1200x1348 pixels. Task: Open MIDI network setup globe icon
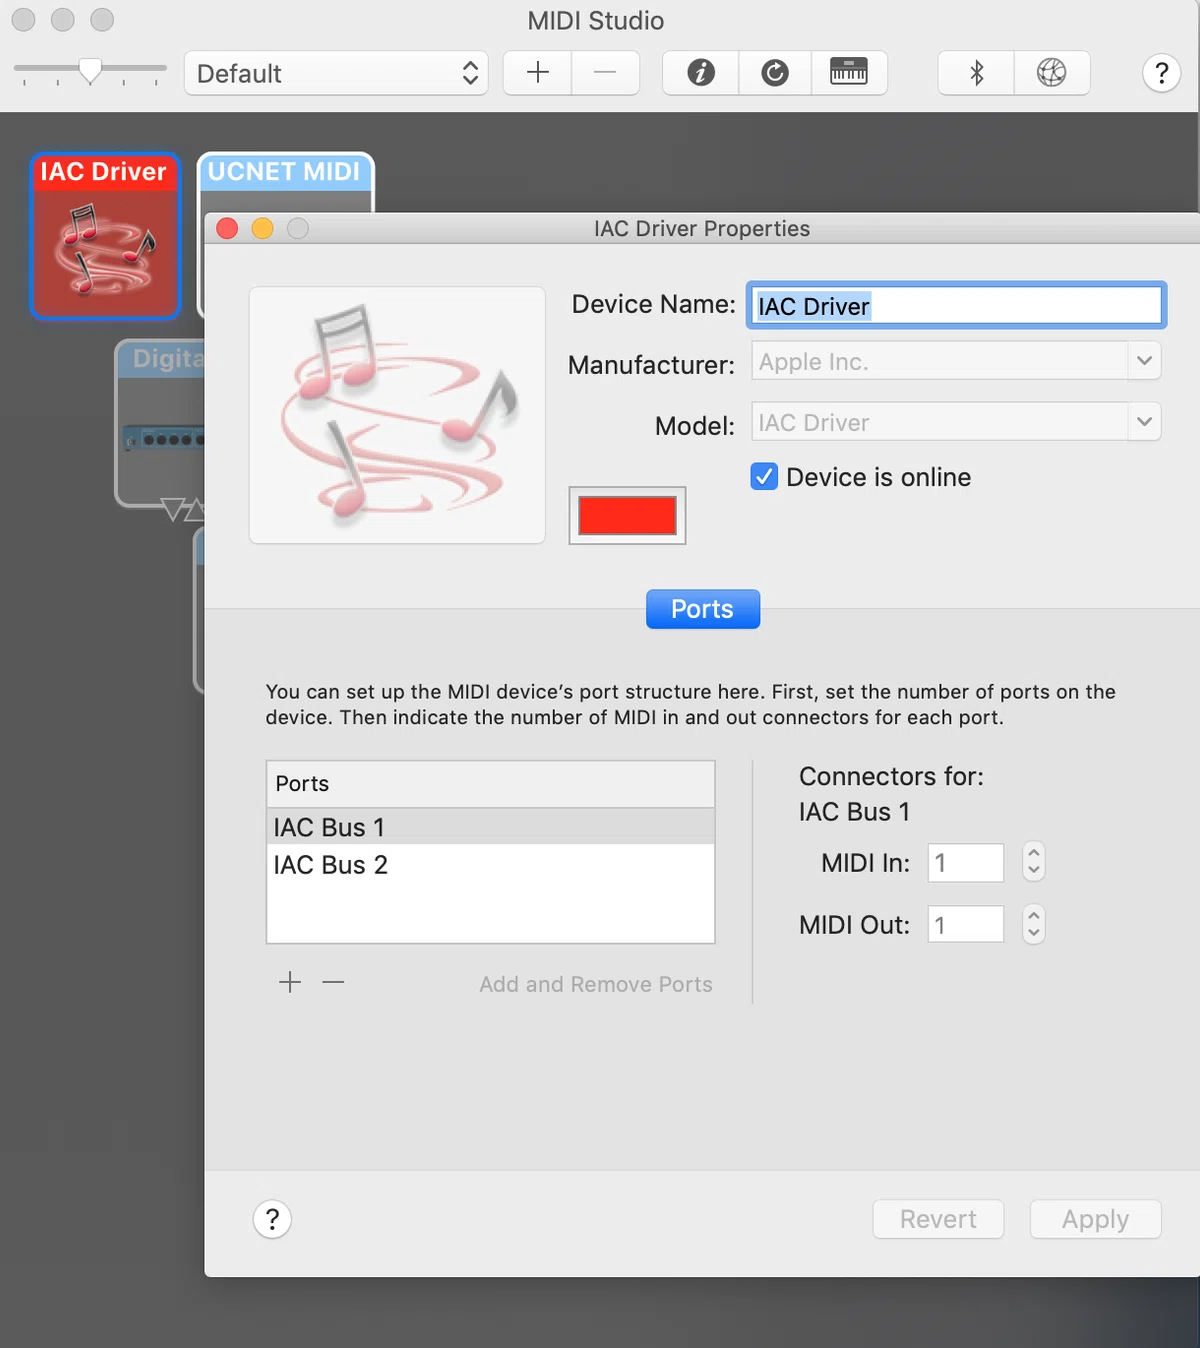(x=1052, y=73)
